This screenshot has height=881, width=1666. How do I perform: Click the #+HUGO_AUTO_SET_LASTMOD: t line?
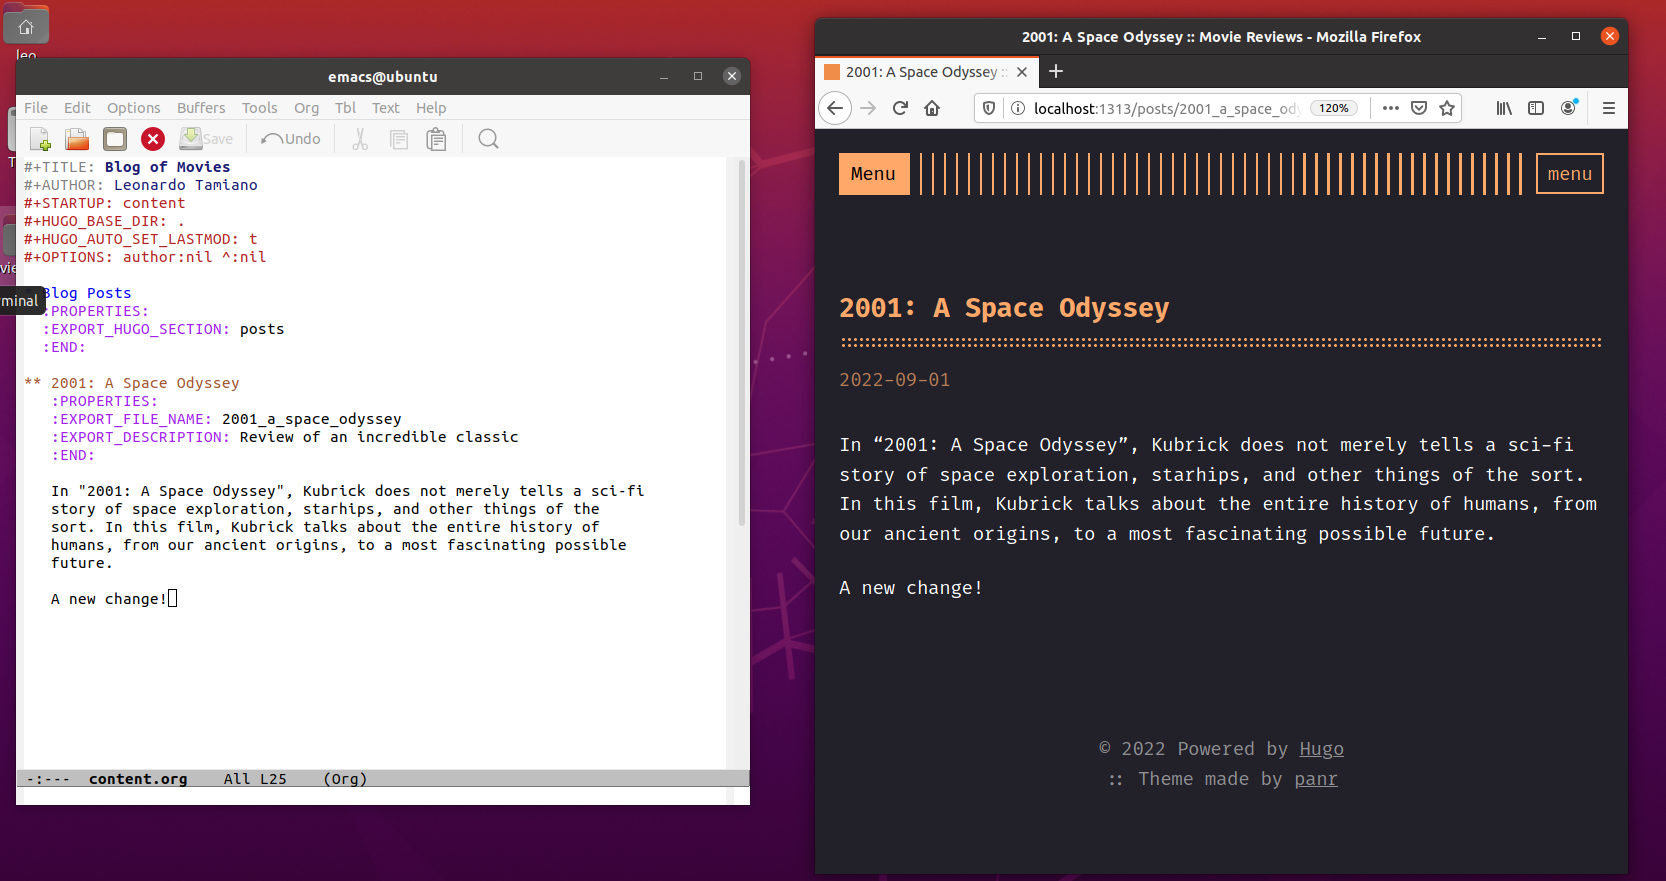(x=141, y=239)
